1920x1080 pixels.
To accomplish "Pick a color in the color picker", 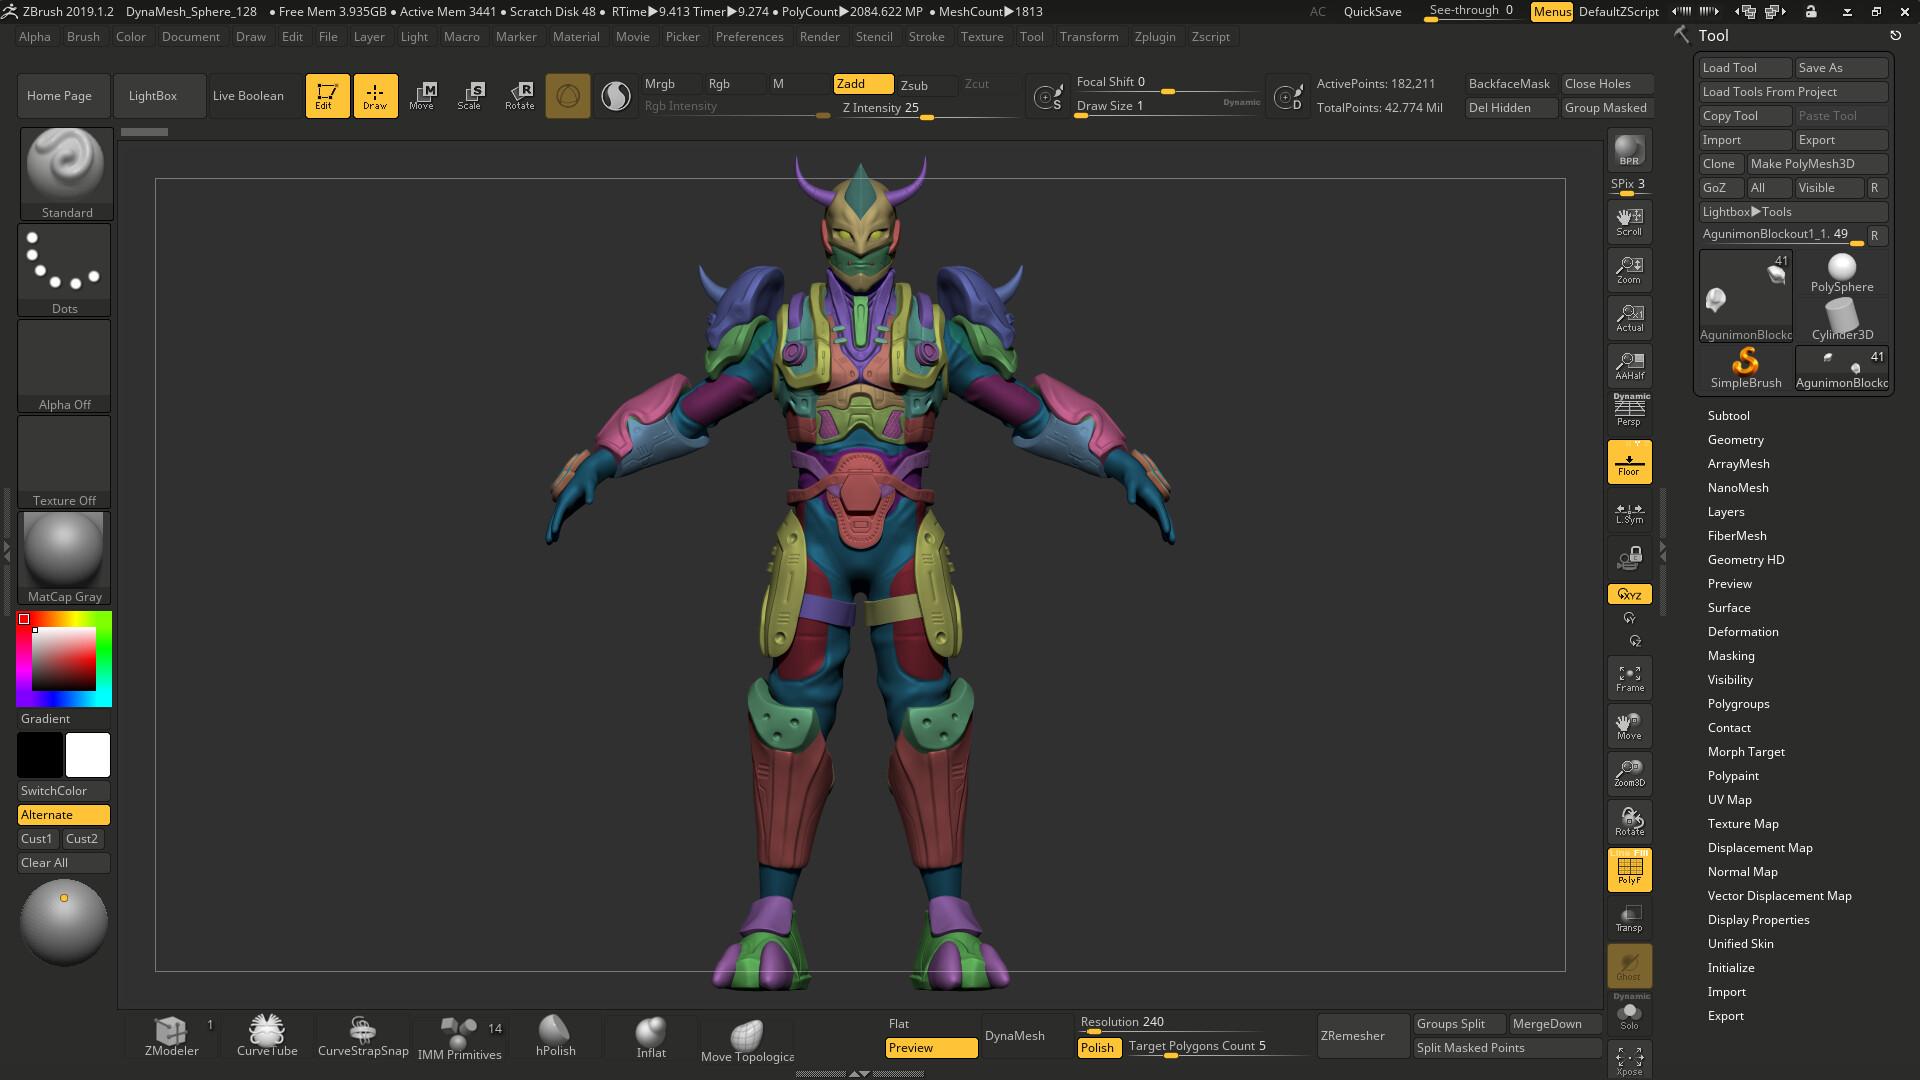I will click(64, 659).
